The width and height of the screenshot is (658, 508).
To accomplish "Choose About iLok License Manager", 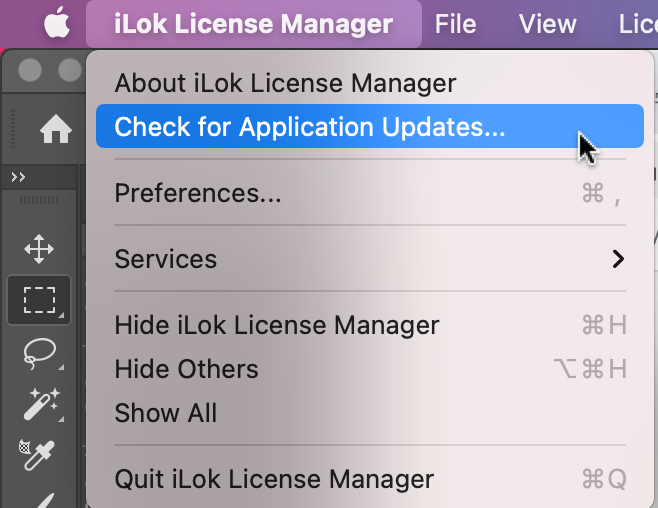I will pos(285,83).
